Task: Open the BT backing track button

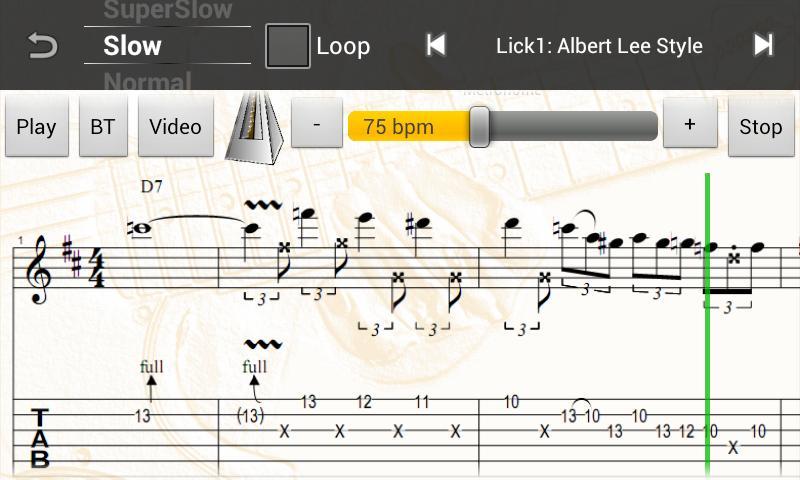Action: tap(103, 127)
